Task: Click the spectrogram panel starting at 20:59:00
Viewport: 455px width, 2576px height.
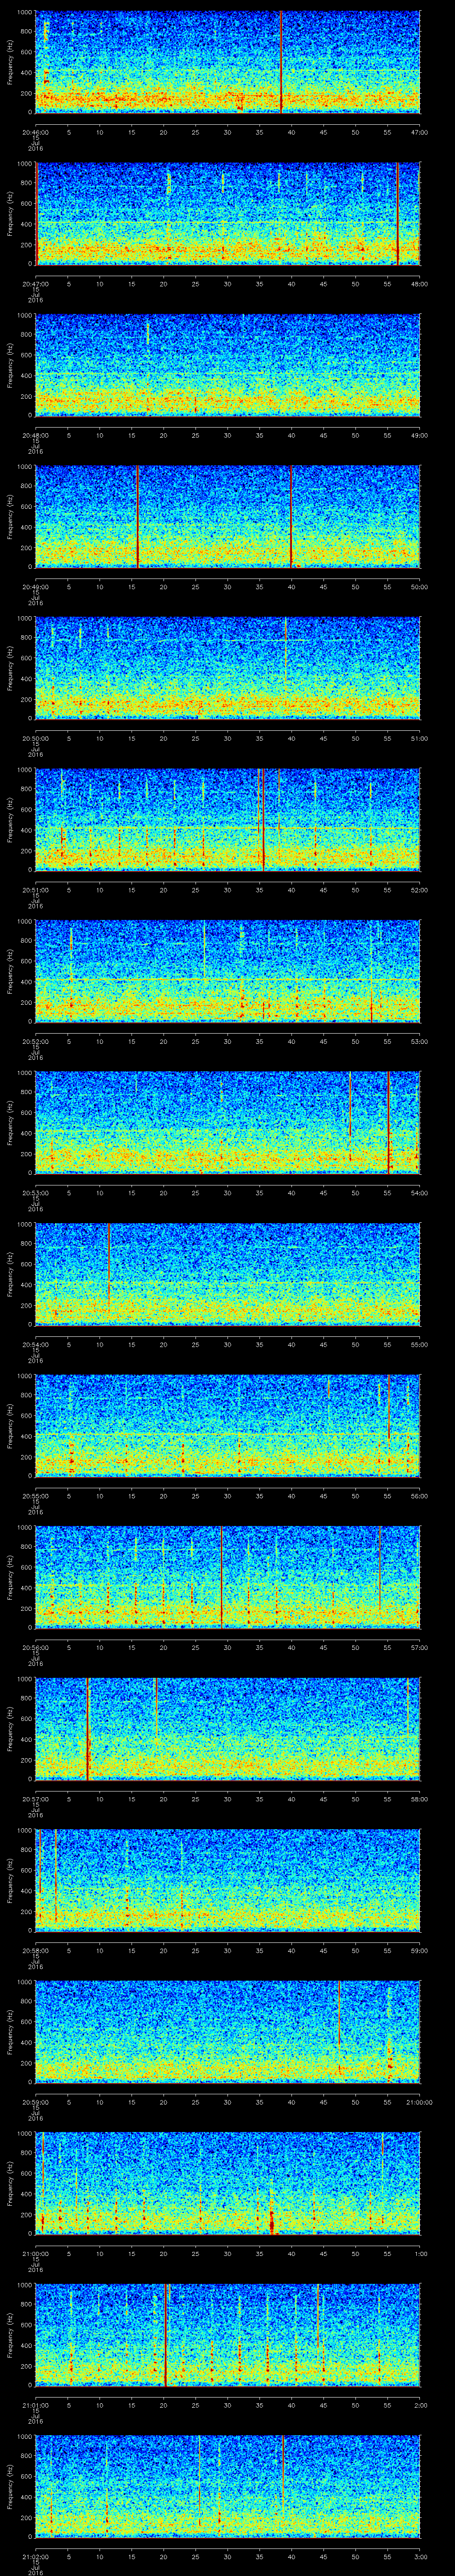Action: pos(228,2032)
